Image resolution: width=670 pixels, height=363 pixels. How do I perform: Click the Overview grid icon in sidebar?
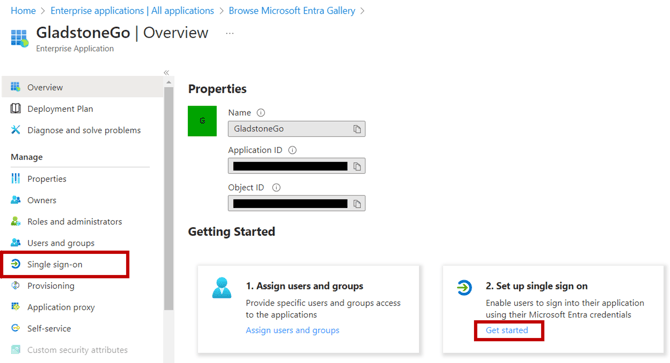pos(15,87)
